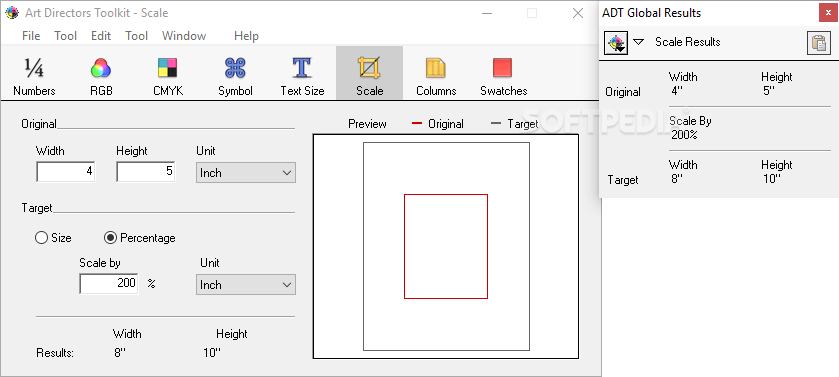Select the Percentage radio button
The width and height of the screenshot is (839, 377).
click(140, 238)
